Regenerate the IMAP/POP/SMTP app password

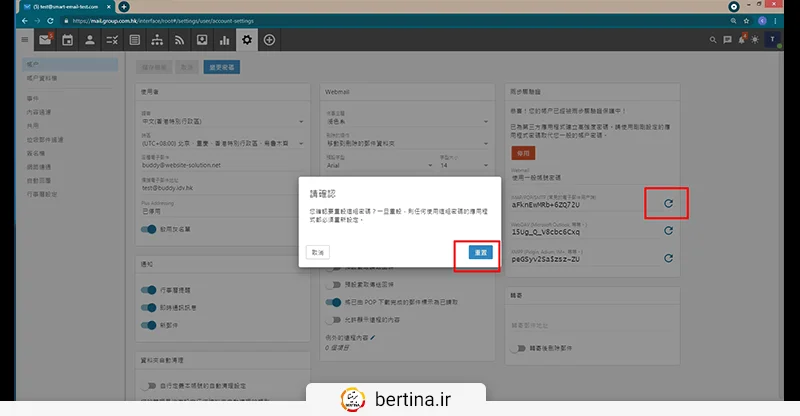pos(667,204)
